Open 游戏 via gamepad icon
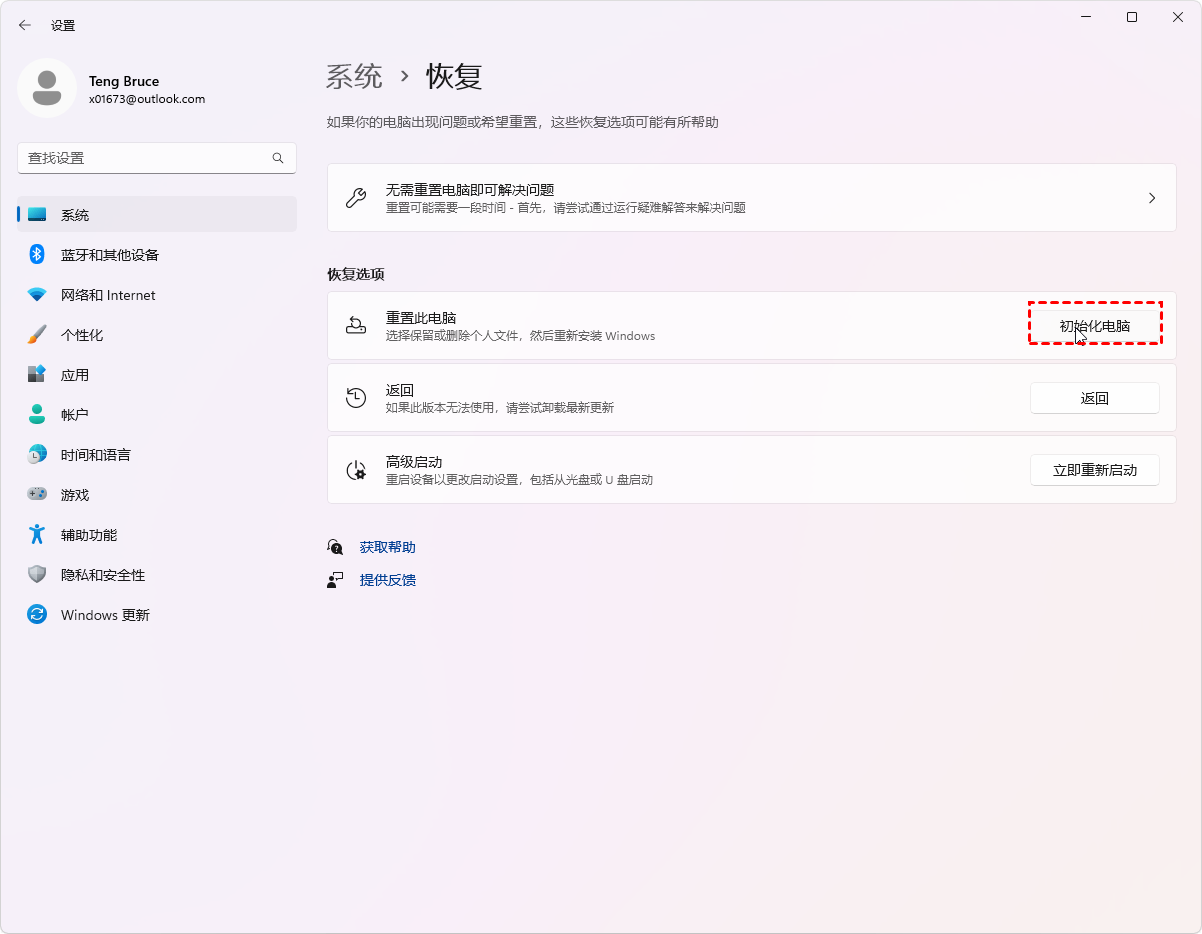 [37, 495]
